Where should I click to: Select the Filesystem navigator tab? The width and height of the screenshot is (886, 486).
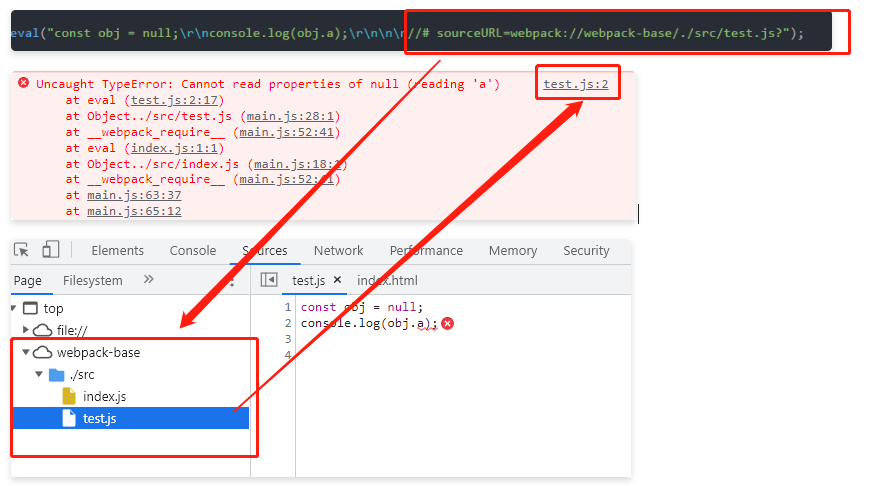point(92,280)
